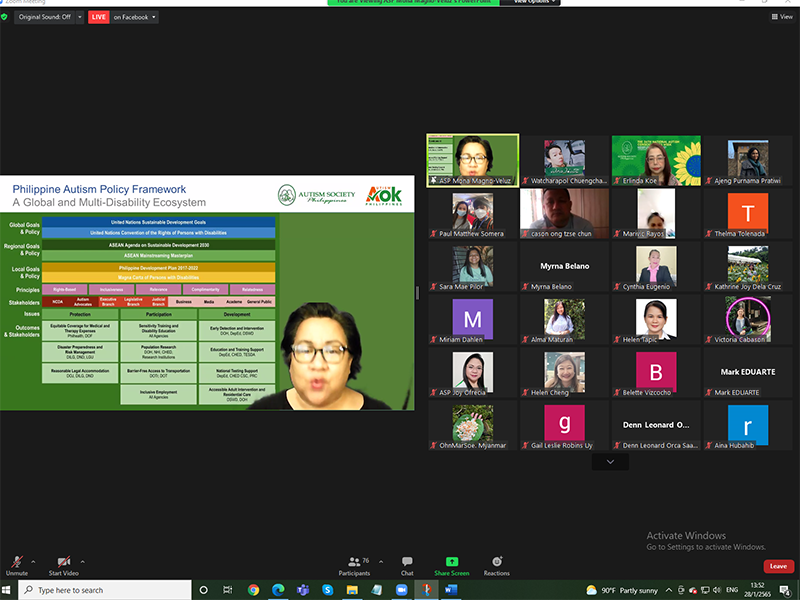Open File Explorer from taskbar
The width and height of the screenshot is (800, 600).
pyautogui.click(x=352, y=590)
